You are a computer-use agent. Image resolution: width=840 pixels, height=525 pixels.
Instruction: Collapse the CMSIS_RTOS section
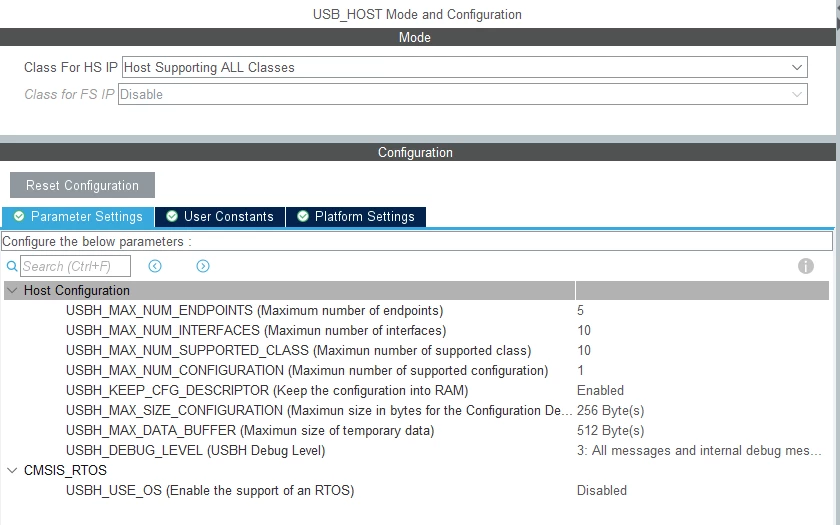tap(12, 470)
